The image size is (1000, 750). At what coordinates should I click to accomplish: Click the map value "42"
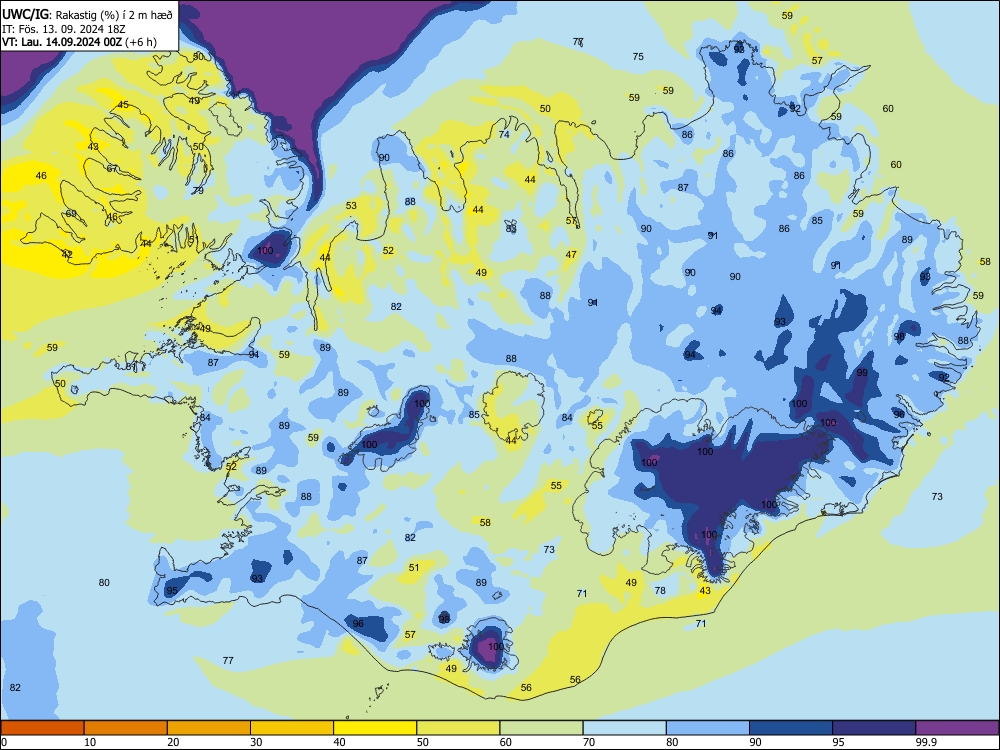67,254
